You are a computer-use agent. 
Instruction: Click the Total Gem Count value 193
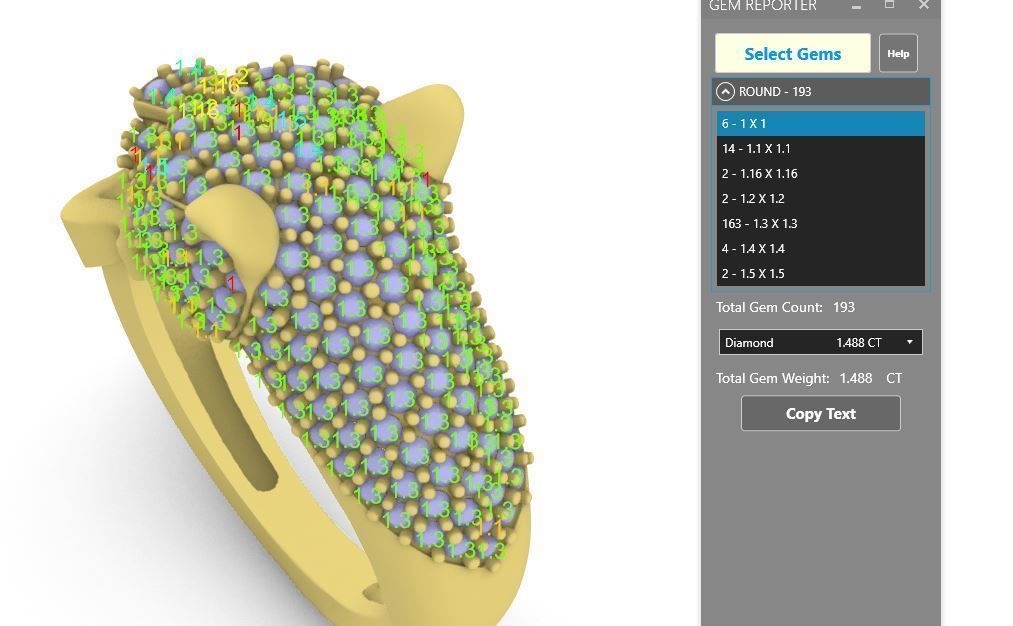(844, 308)
